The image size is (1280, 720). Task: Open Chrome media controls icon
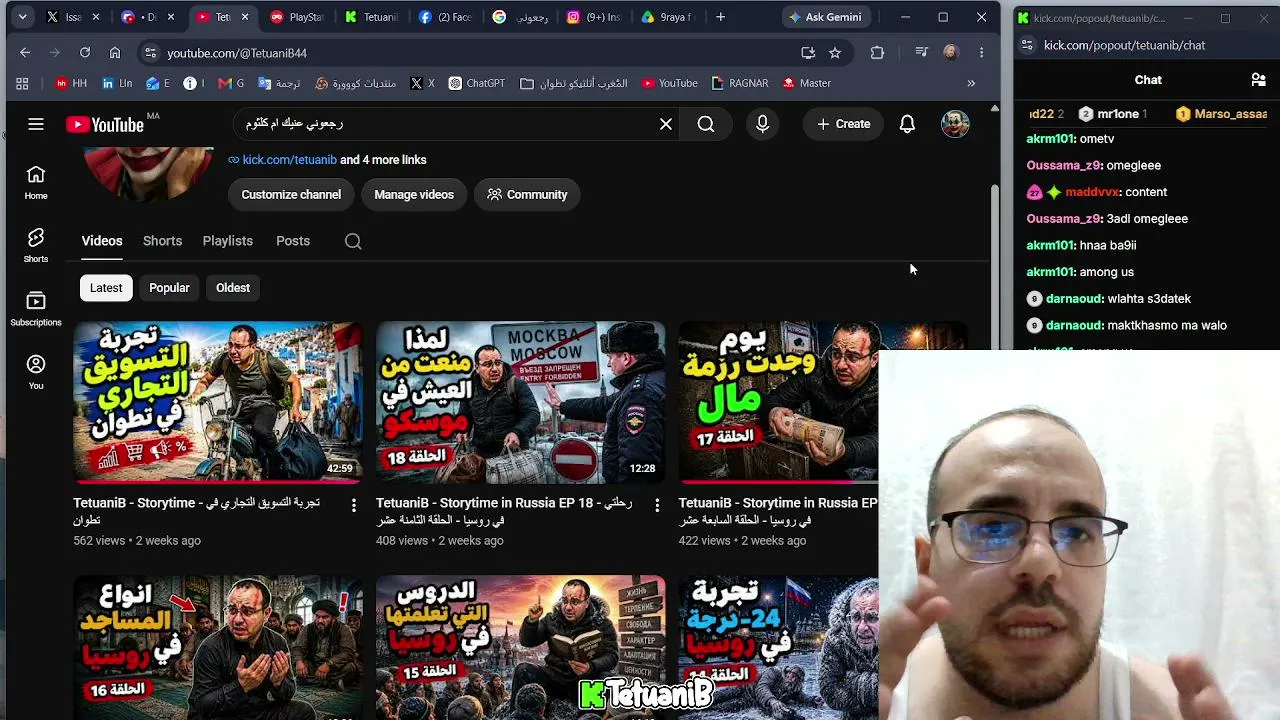[921, 53]
